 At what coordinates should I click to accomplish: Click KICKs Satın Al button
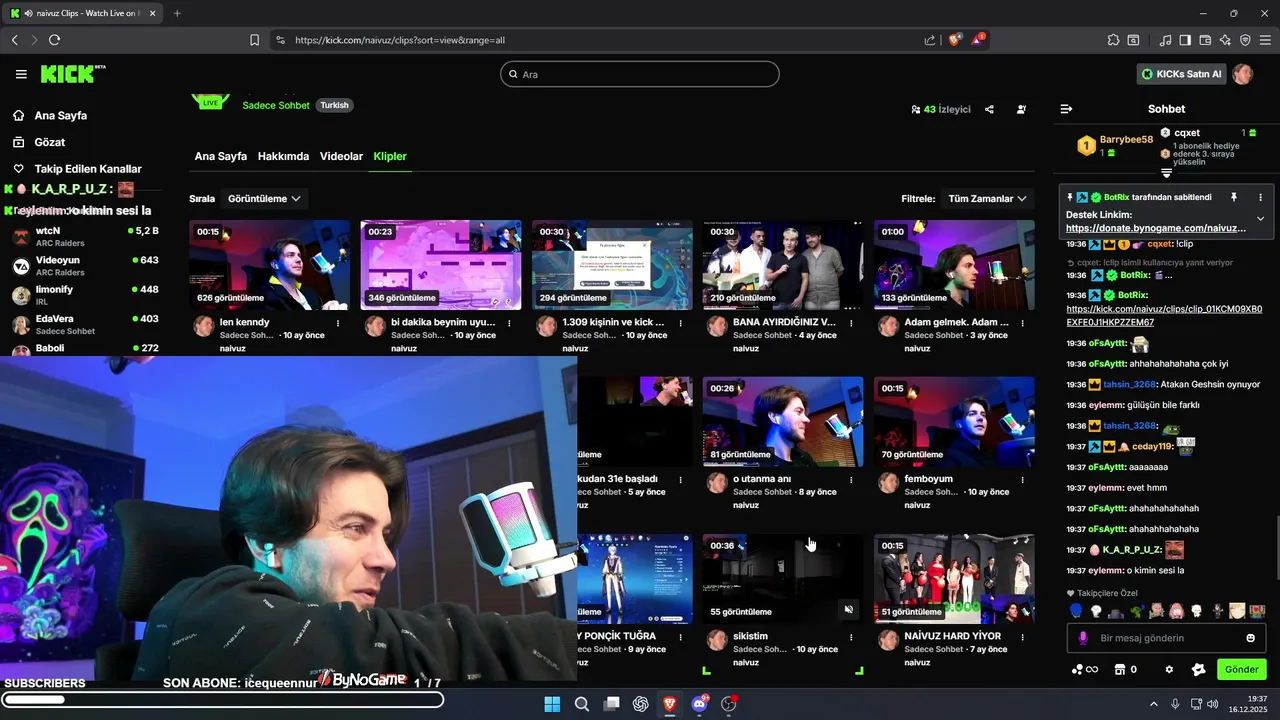coord(1182,74)
